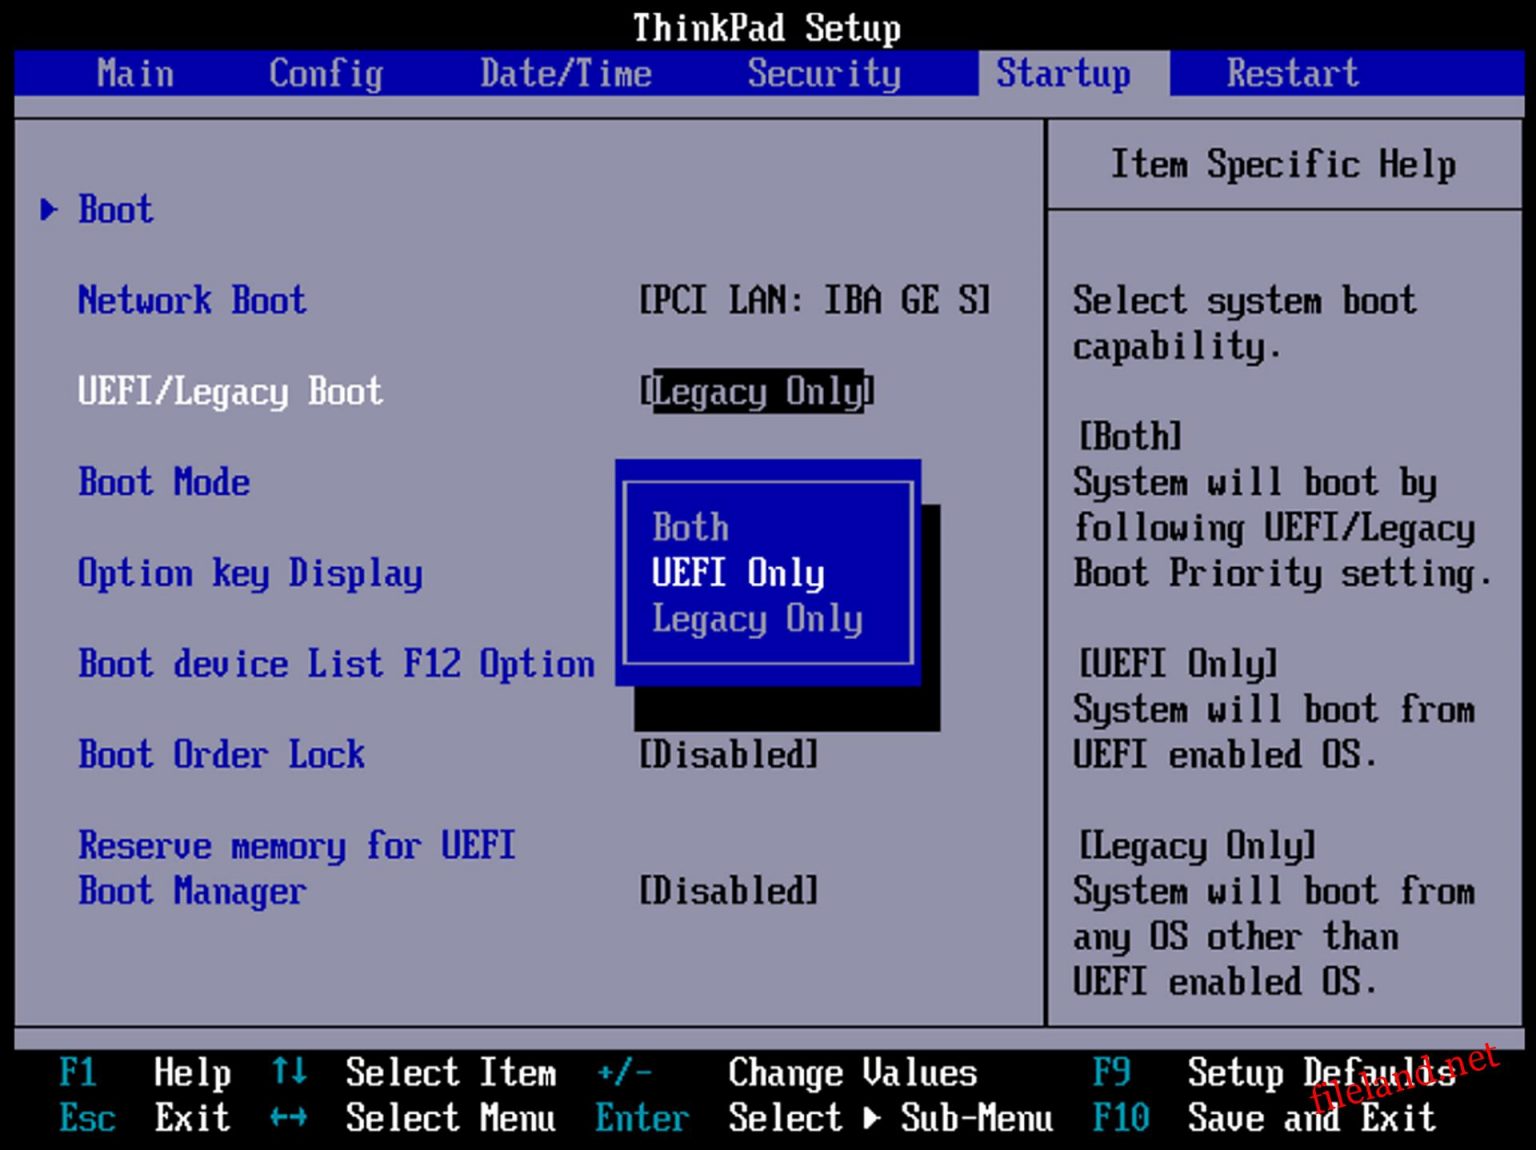Screen dimensions: 1536x1150
Task: Select the Date/Time tab
Action: pos(565,73)
